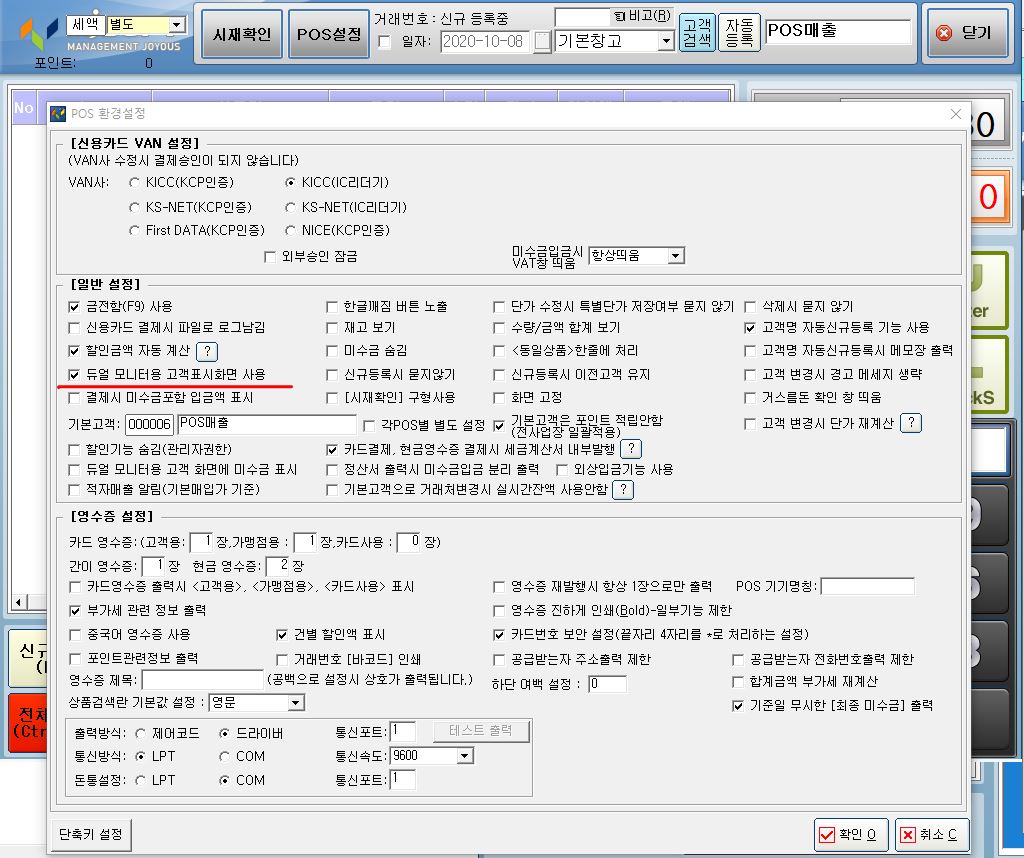Viewport: 1024px width, 858px height.
Task: Select 드라이버 출력방식 radio
Action: point(224,733)
